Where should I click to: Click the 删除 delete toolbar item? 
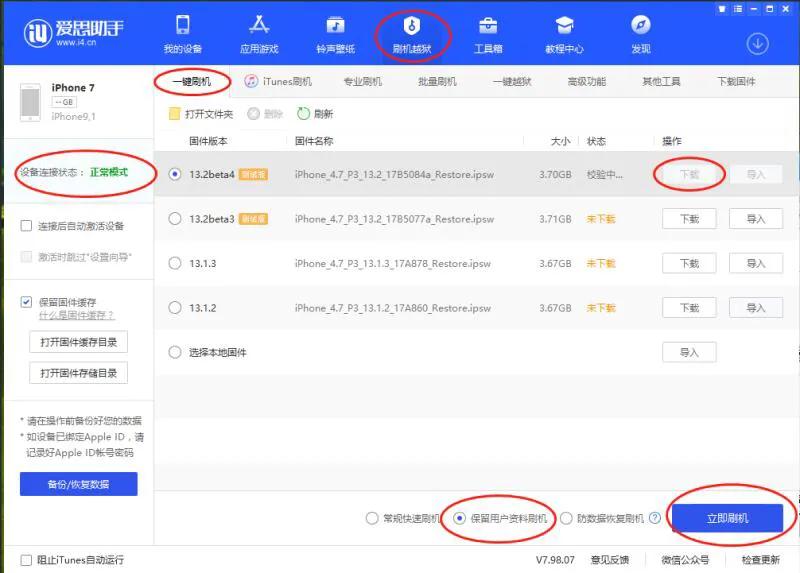[265, 114]
